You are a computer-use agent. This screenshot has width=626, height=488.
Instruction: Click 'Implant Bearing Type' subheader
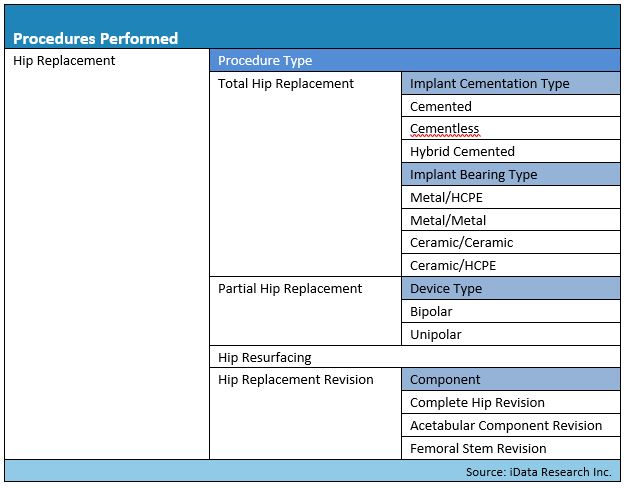coord(511,175)
